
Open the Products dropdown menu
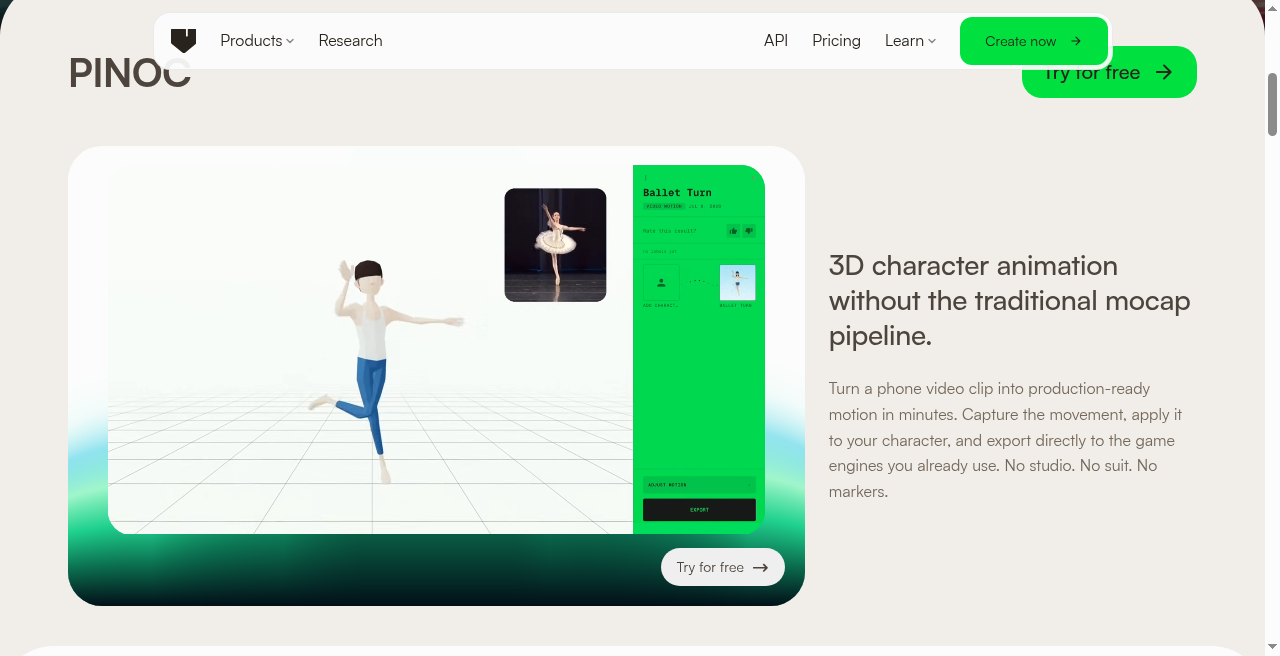click(x=257, y=41)
